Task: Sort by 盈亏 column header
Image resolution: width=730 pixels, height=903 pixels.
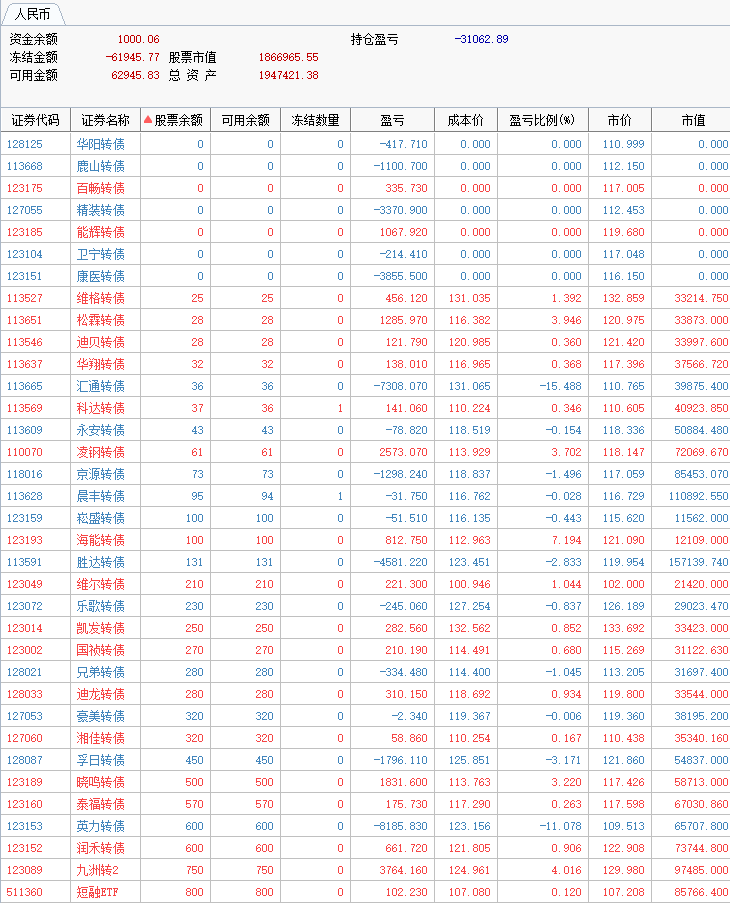Action: click(393, 120)
